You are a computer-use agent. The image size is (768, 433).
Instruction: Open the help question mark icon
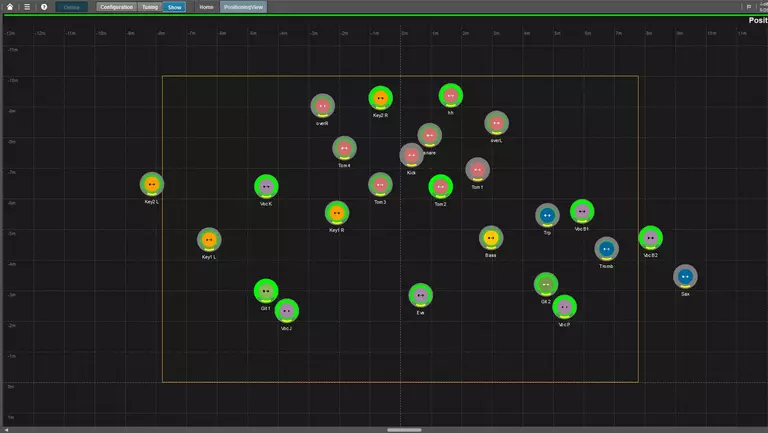click(x=44, y=7)
